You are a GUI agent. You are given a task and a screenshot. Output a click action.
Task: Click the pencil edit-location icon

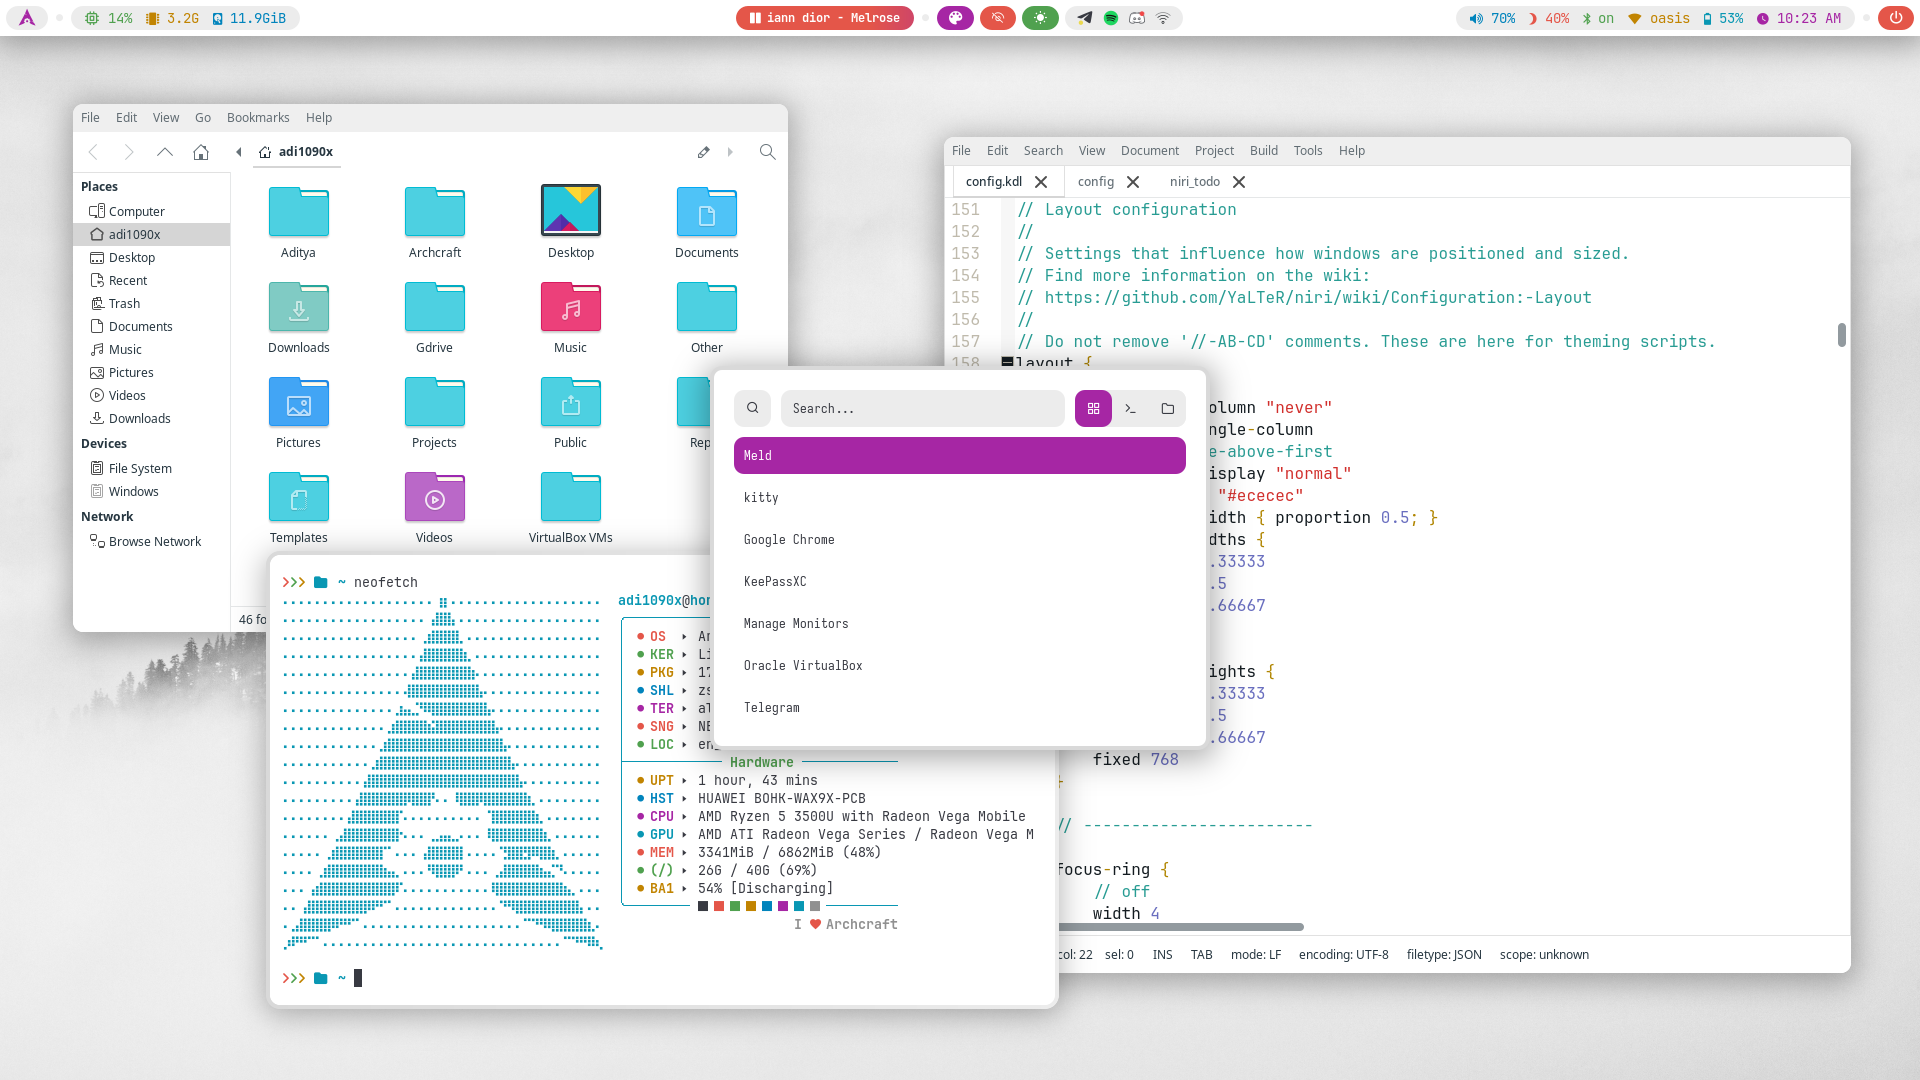(x=703, y=152)
